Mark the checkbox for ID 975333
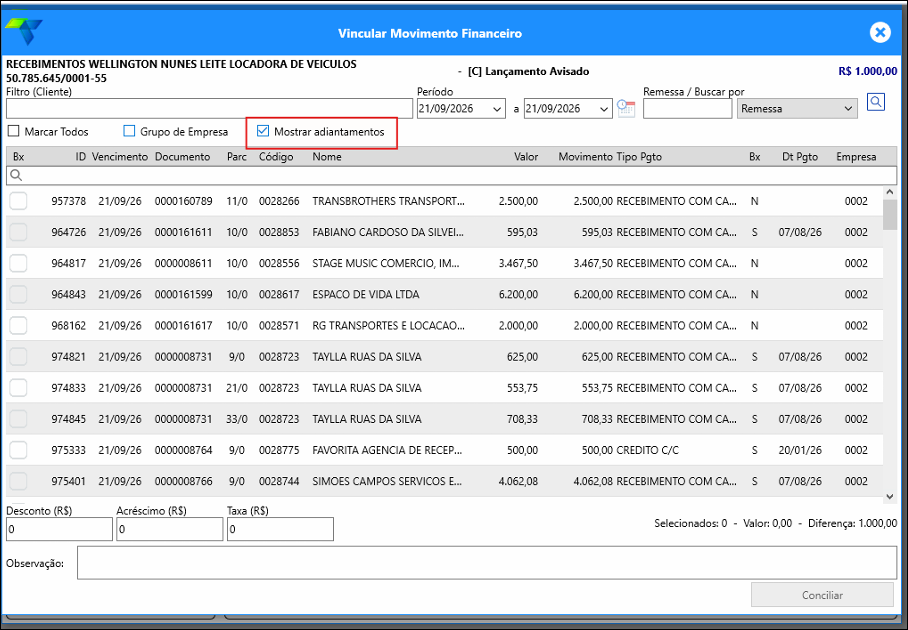 coord(19,450)
